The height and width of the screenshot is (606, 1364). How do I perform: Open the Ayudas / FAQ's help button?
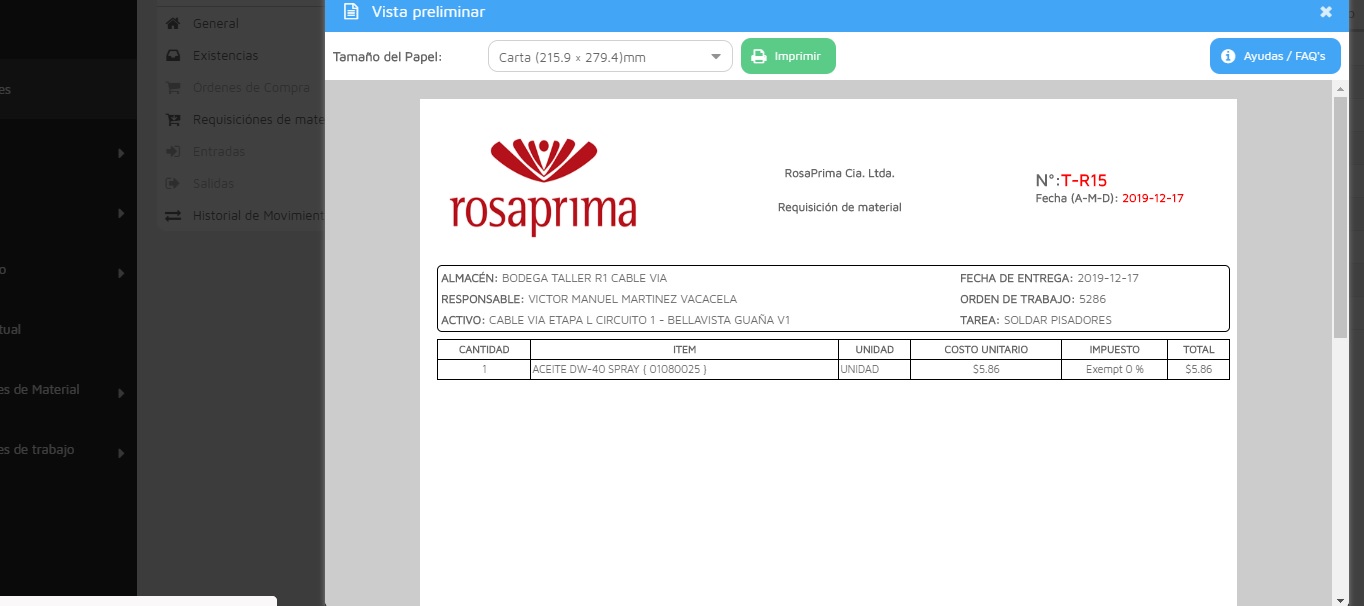[1274, 56]
